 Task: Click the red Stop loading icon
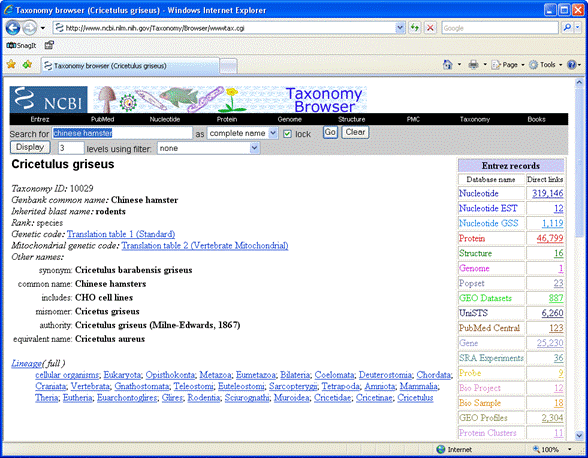pyautogui.click(x=430, y=28)
